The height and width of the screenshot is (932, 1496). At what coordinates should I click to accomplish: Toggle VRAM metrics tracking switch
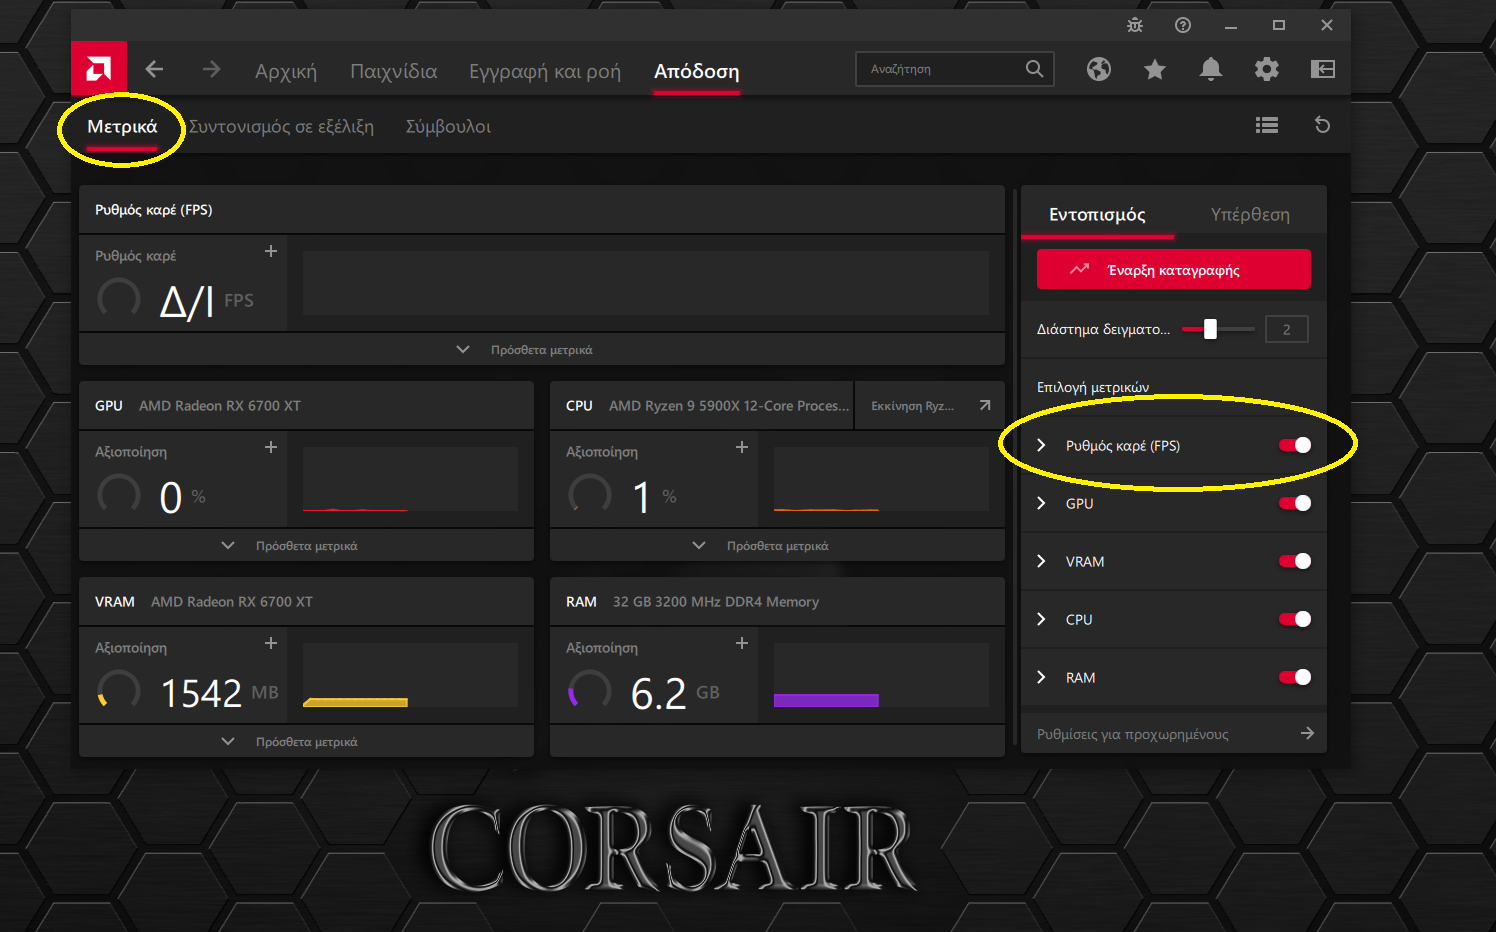point(1295,561)
